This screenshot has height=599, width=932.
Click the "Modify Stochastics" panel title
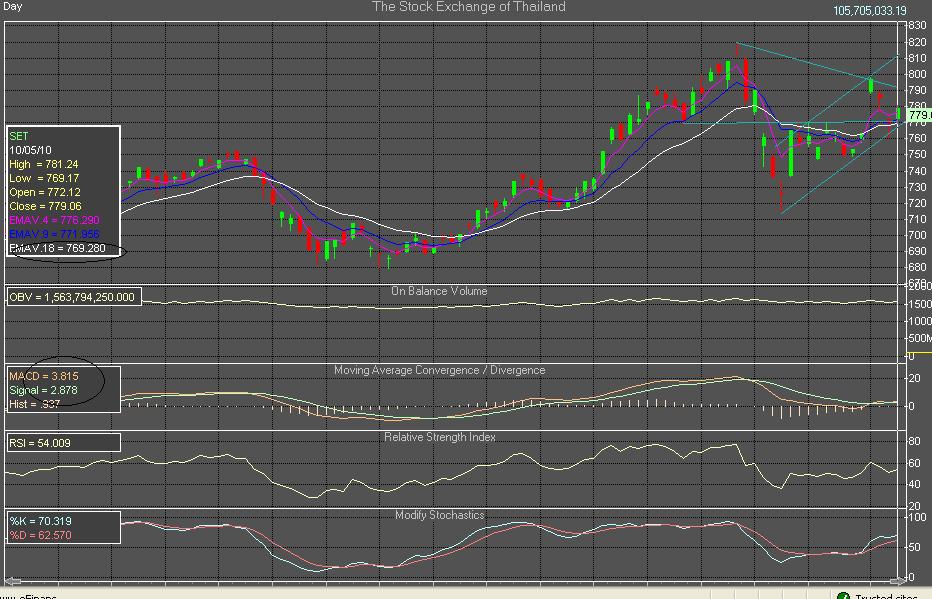(440, 515)
